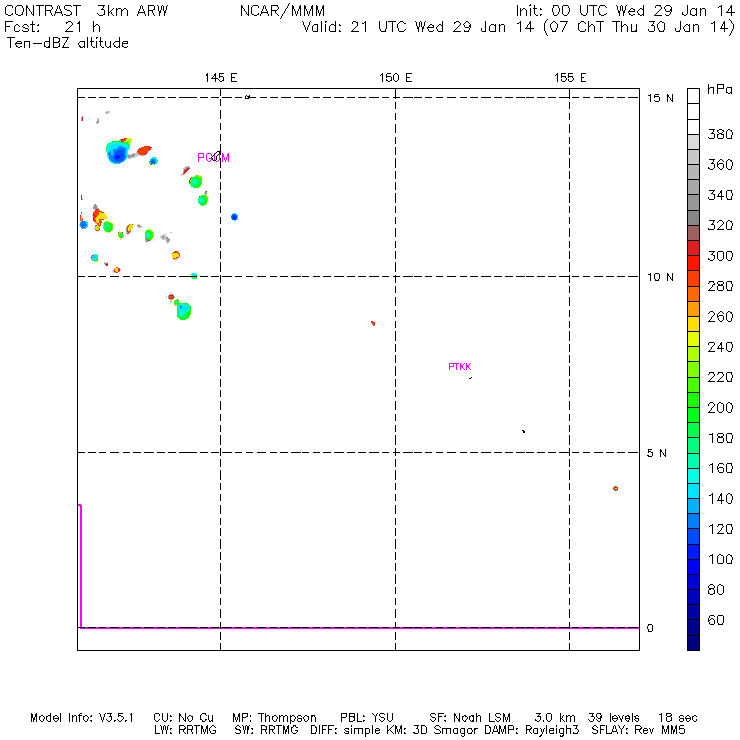Image resolution: width=740 pixels, height=740 pixels.
Task: Click the "SW: RRTMG" model setting
Action: click(267, 730)
